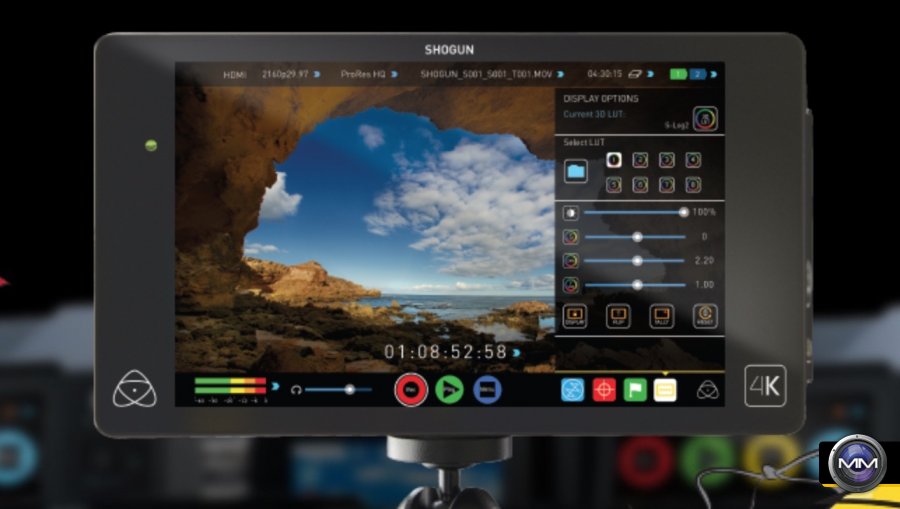Image resolution: width=900 pixels, height=509 pixels.
Task: Click the brightness icon left of the 100% slider
Action: (571, 213)
